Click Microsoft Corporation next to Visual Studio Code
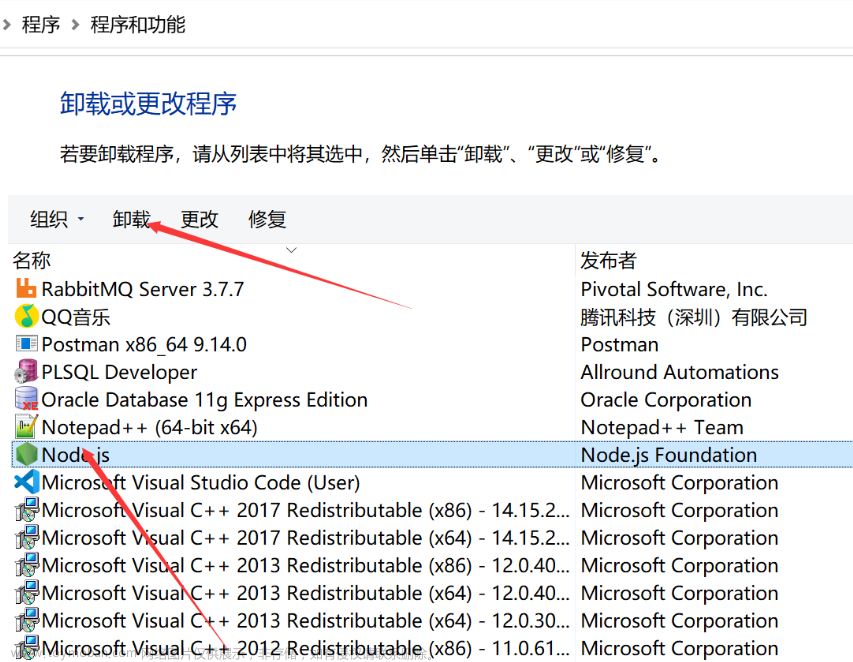The image size is (853, 662). (x=679, y=483)
